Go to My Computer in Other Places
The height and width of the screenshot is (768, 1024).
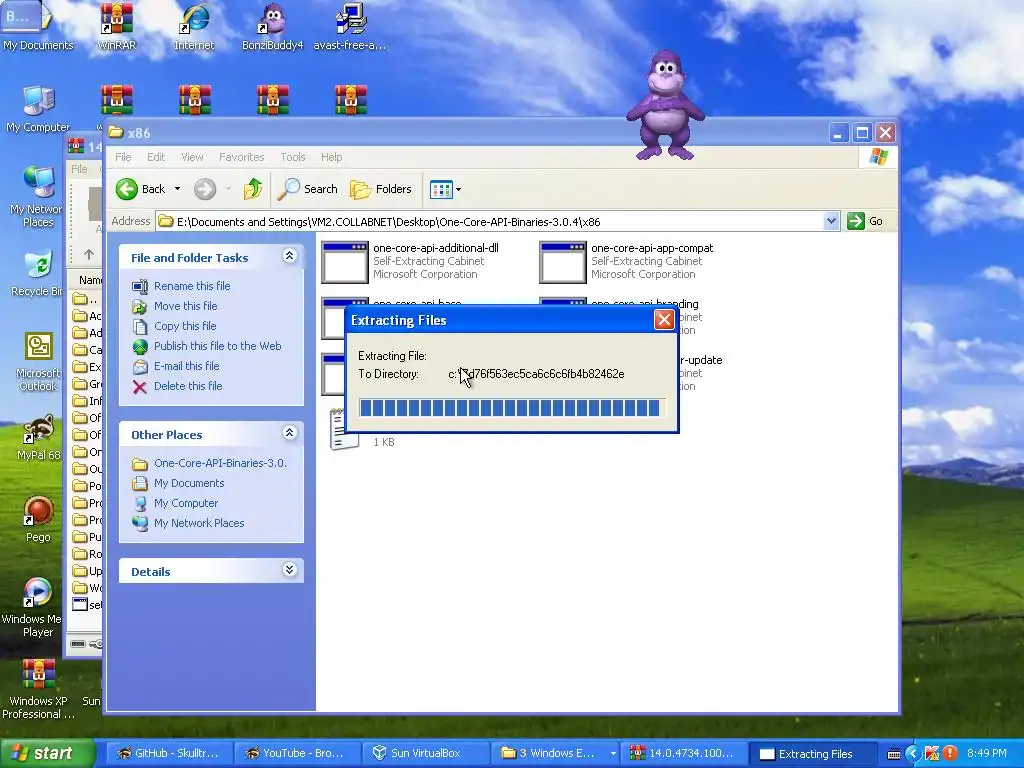(x=186, y=504)
